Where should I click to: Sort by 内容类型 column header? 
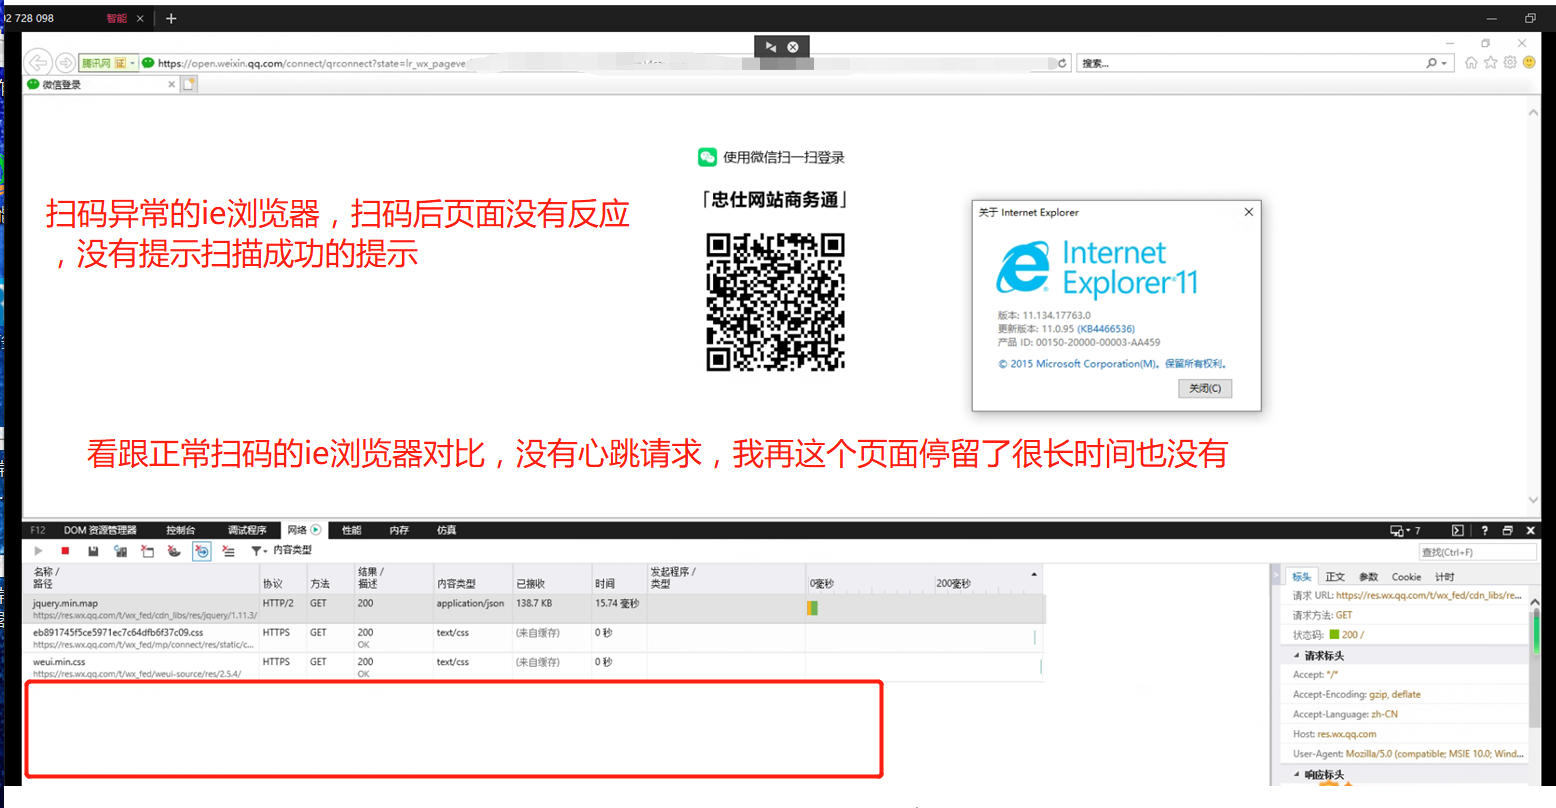point(472,578)
